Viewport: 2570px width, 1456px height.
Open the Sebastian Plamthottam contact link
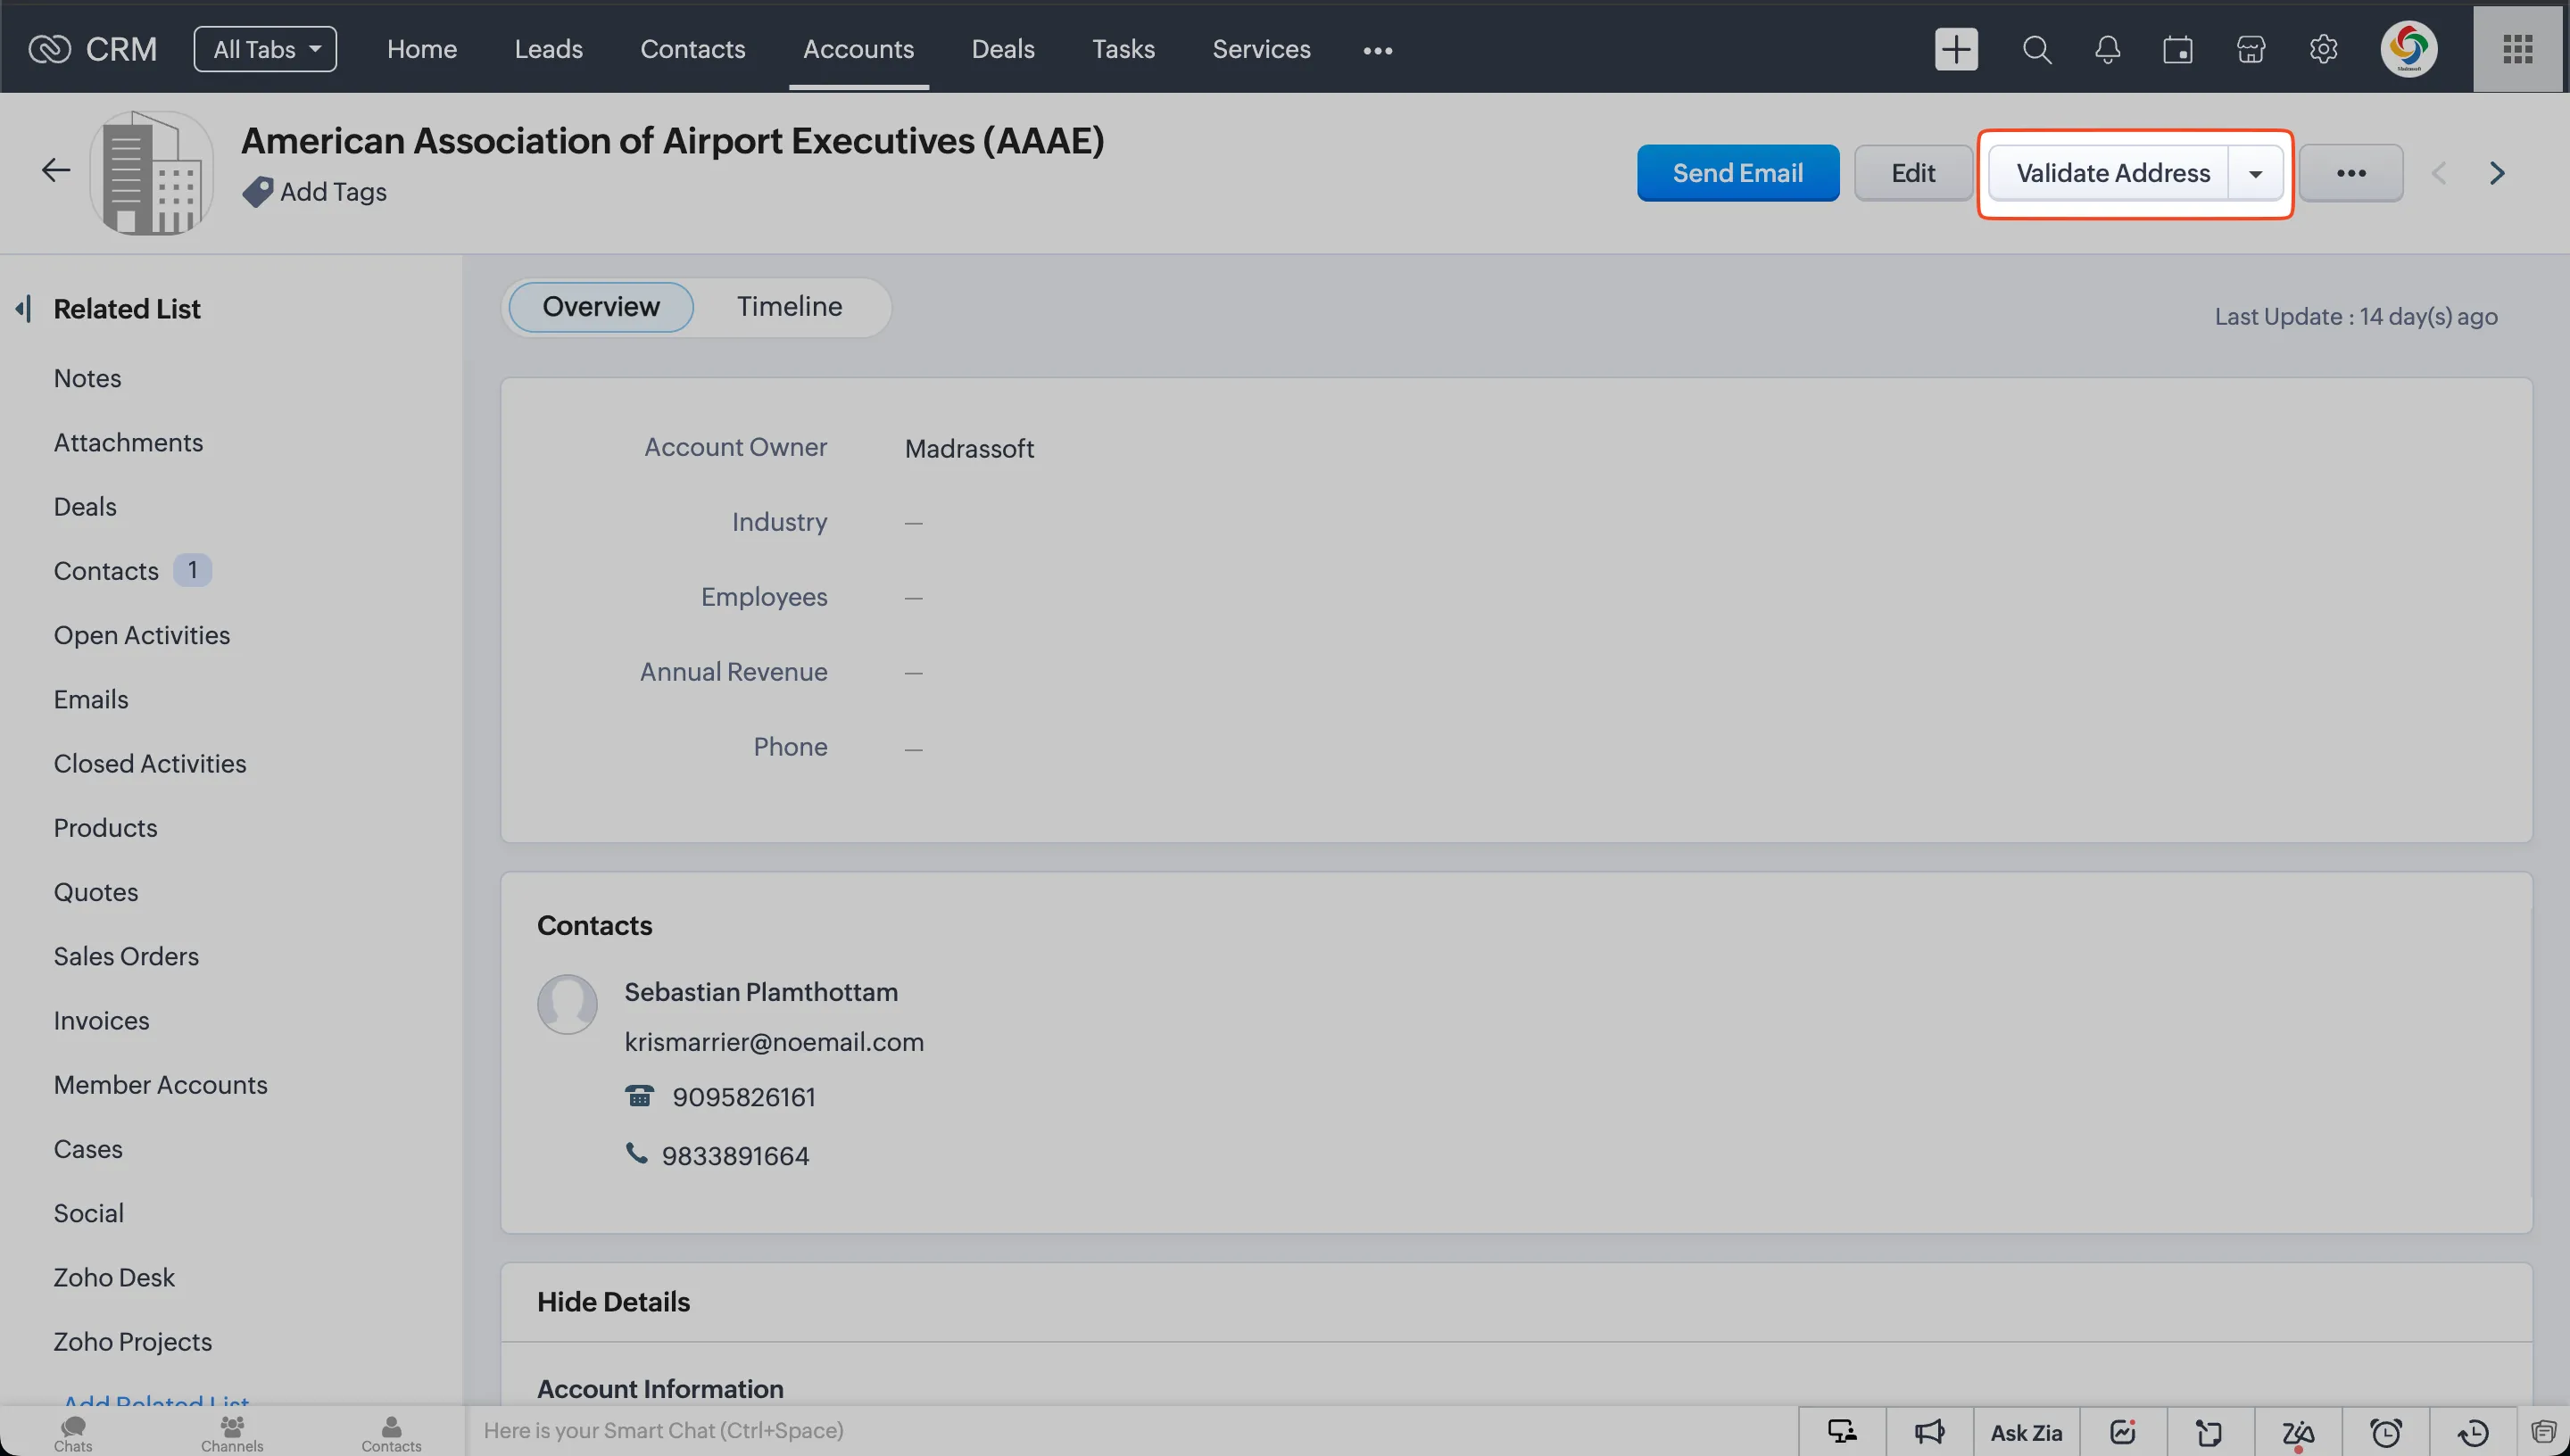(x=761, y=992)
